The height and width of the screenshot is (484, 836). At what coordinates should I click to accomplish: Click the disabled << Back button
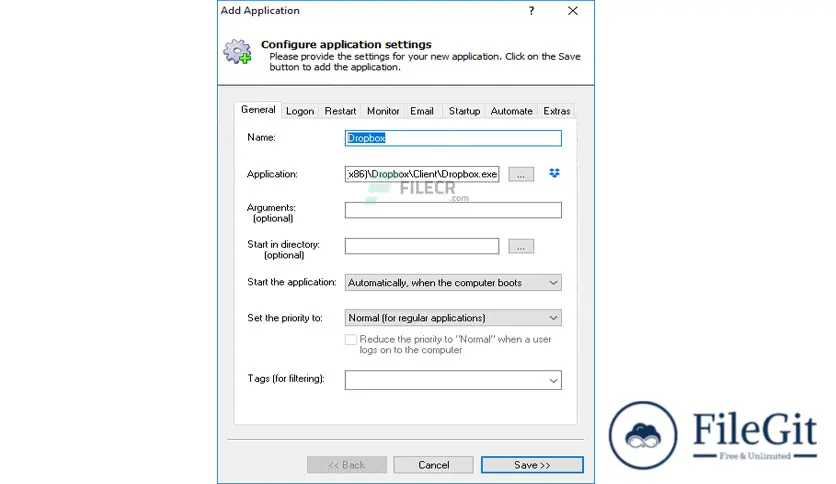point(347,465)
